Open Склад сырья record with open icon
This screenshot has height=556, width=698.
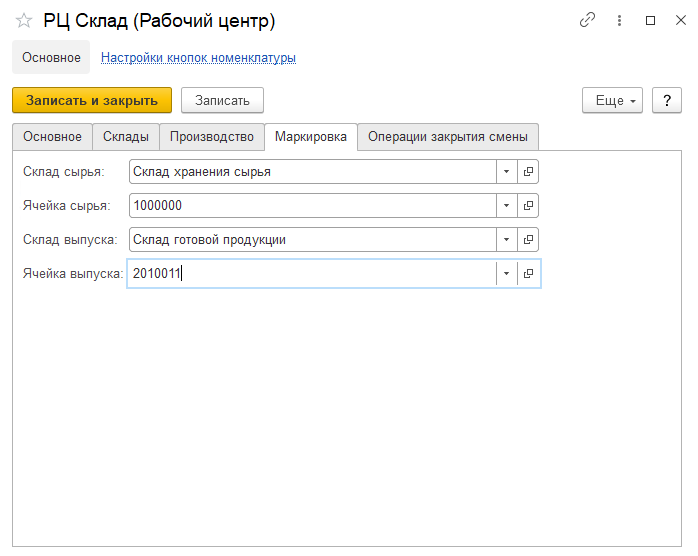pos(529,171)
